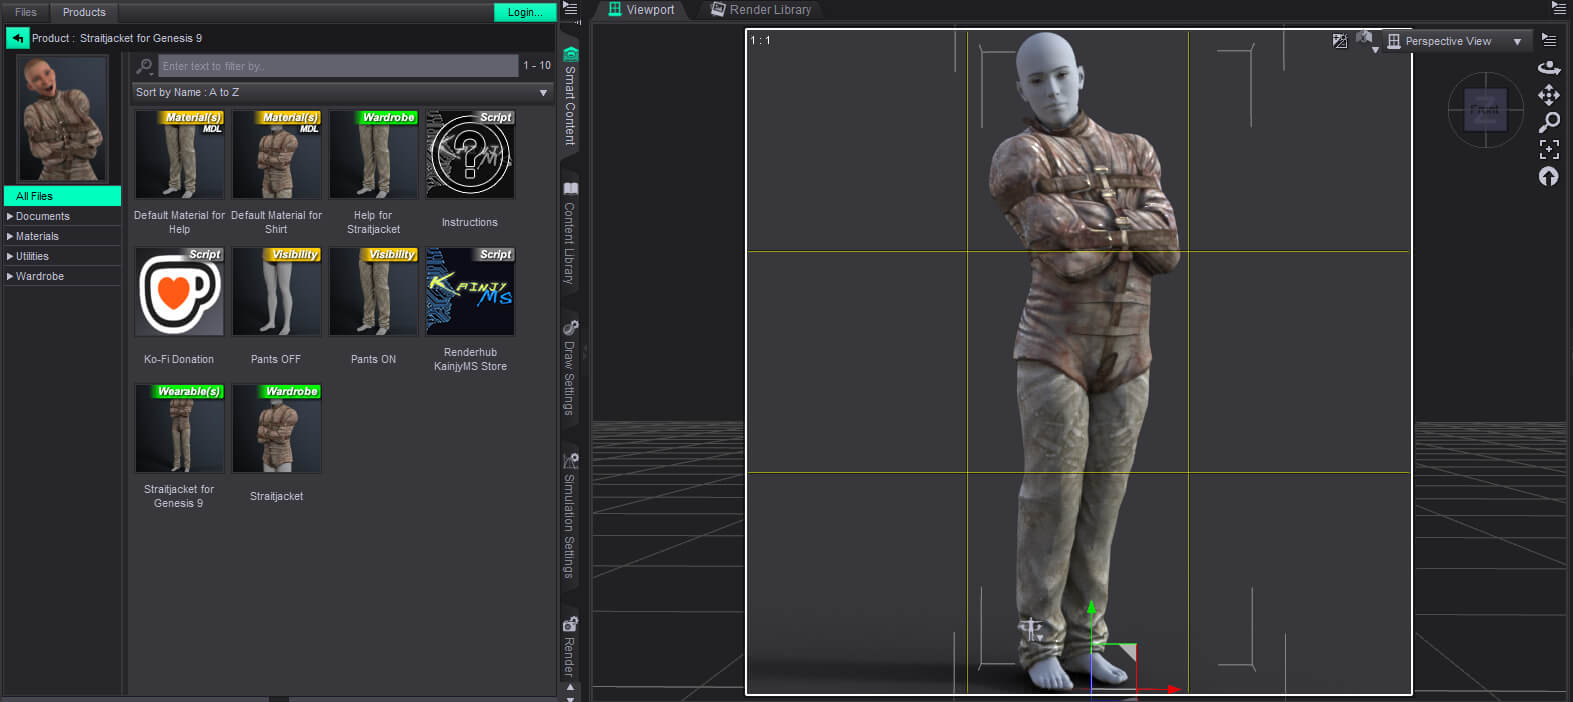Click the Reset camera up-arrow icon
The image size is (1573, 702).
click(x=1549, y=177)
